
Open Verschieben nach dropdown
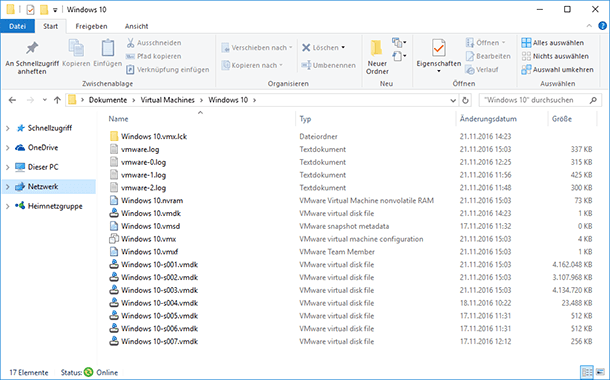(x=257, y=48)
